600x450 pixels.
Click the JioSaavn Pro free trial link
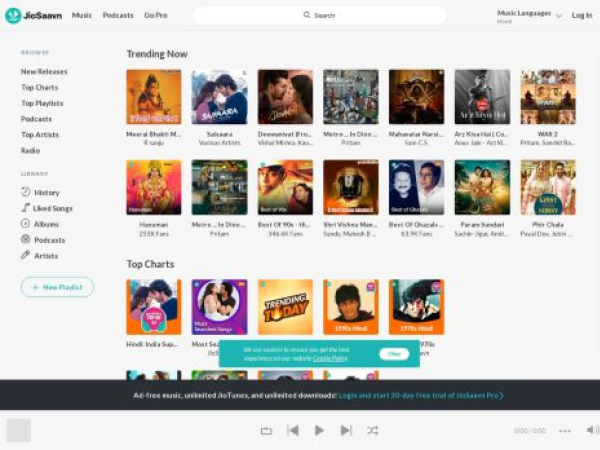pyautogui.click(x=421, y=395)
